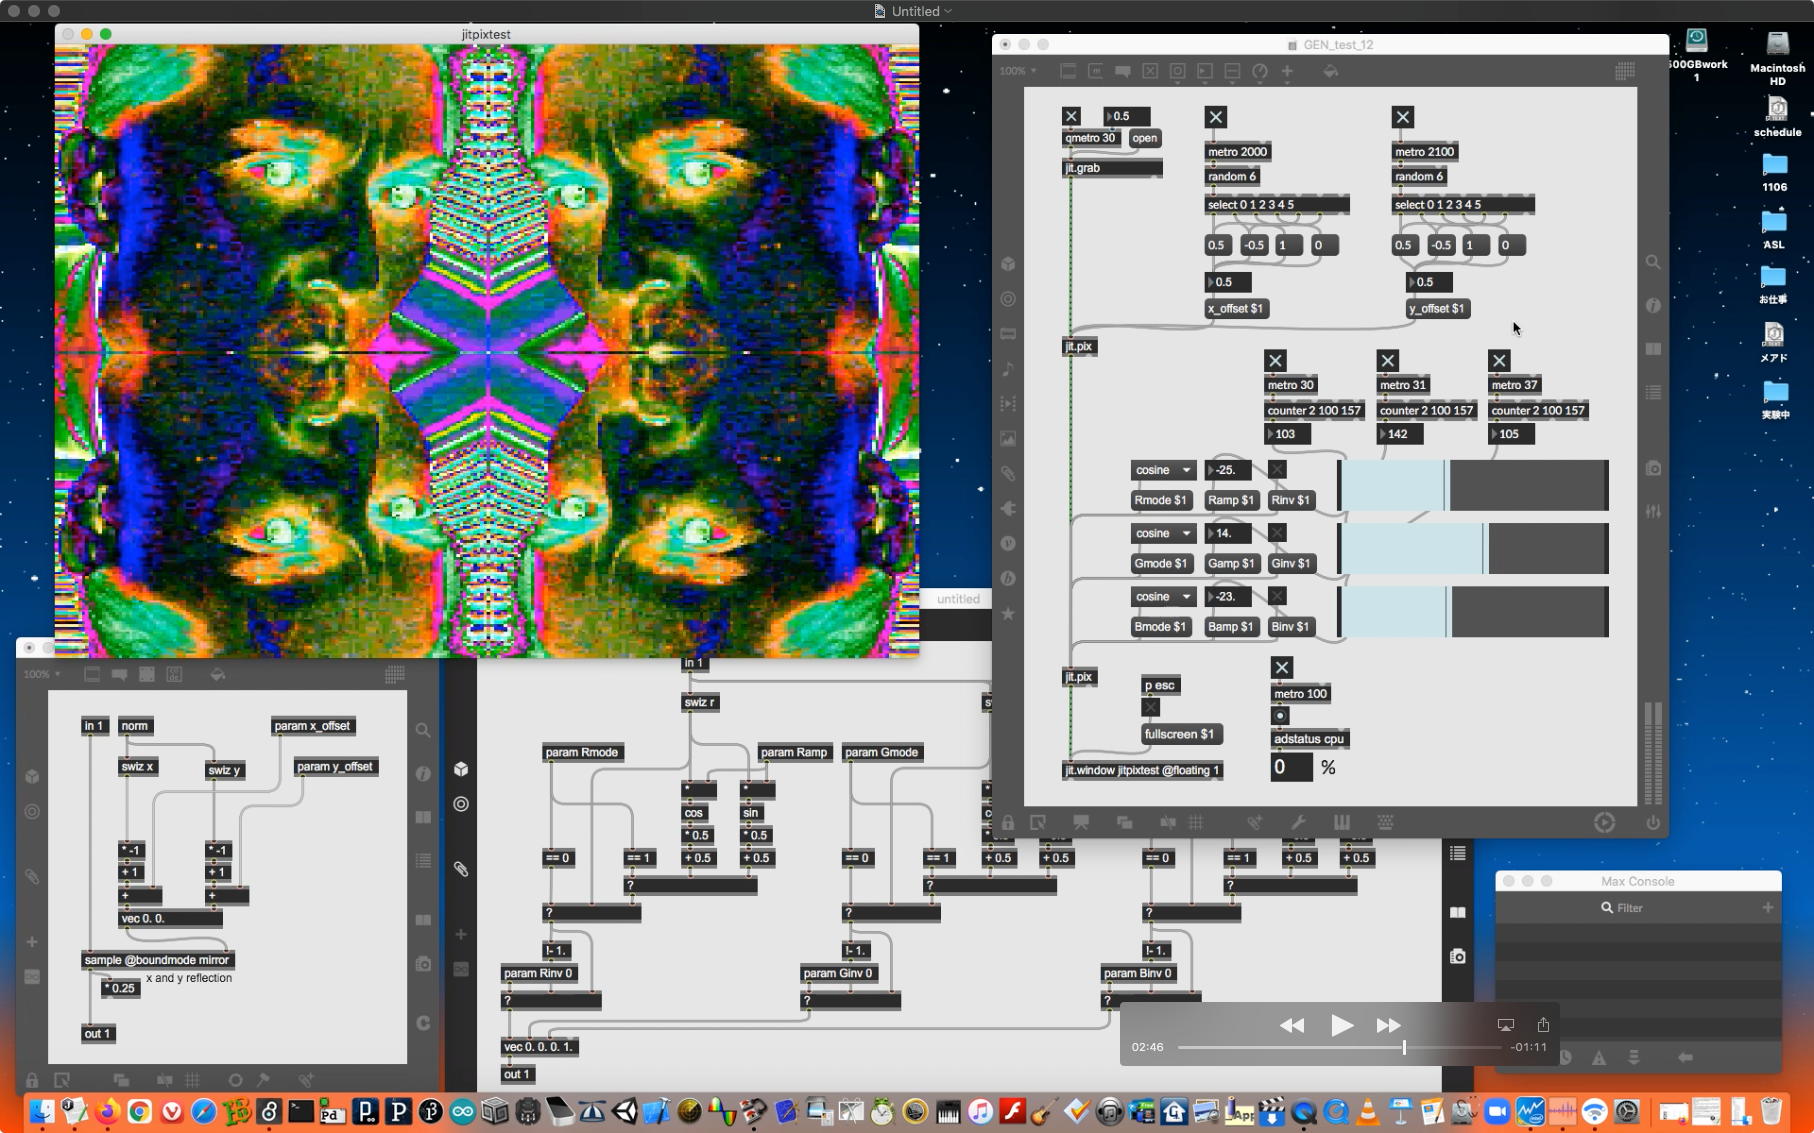Click the add object plus icon in GEN_test_12 toolbar
Image resolution: width=1814 pixels, height=1133 pixels.
pos(1287,71)
